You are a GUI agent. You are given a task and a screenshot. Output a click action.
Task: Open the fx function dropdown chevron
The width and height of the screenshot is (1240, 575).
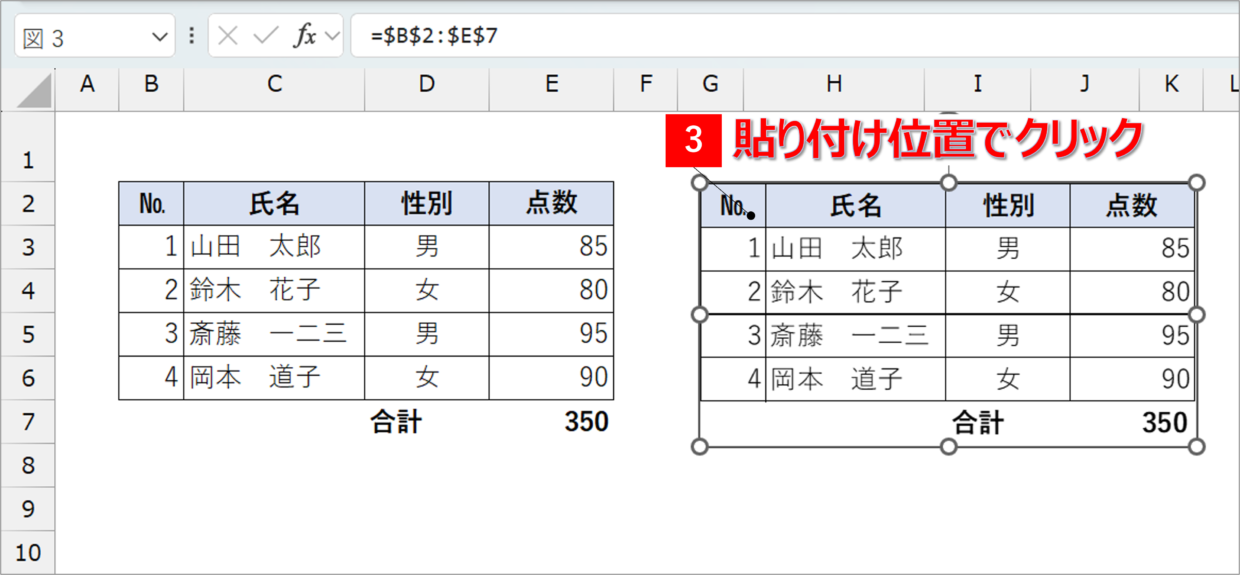pyautogui.click(x=333, y=37)
